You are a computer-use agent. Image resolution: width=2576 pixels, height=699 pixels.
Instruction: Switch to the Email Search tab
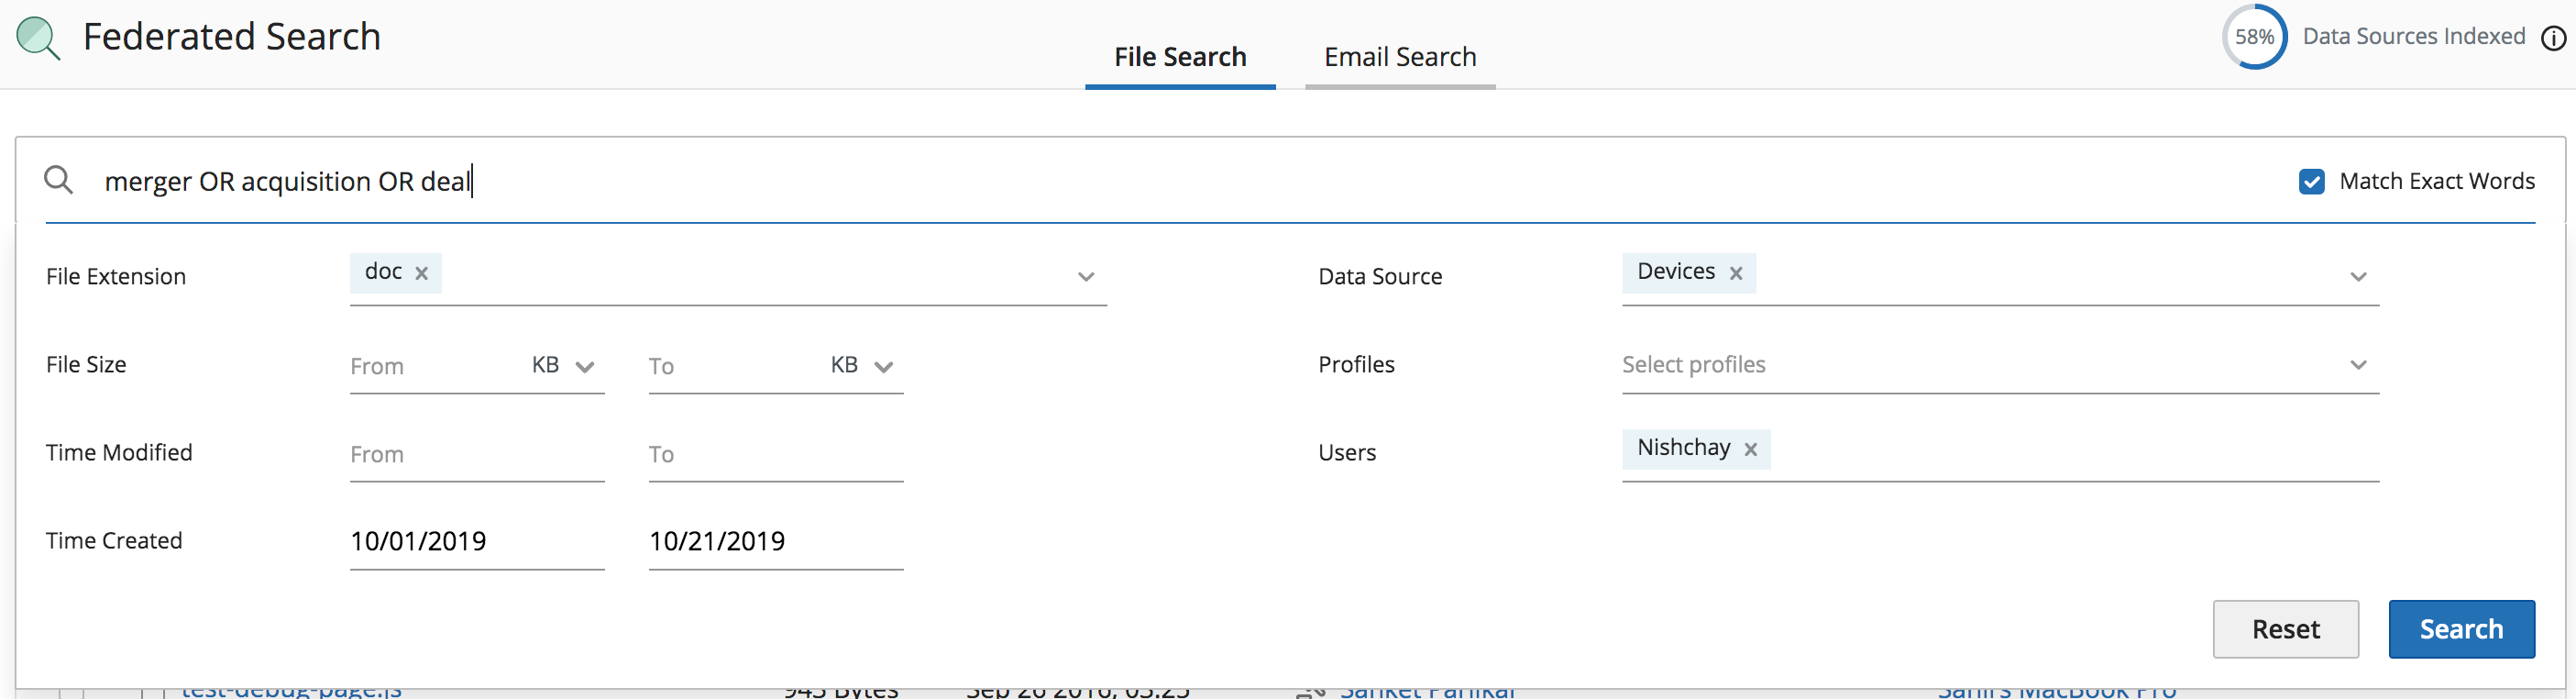[x=1399, y=57]
